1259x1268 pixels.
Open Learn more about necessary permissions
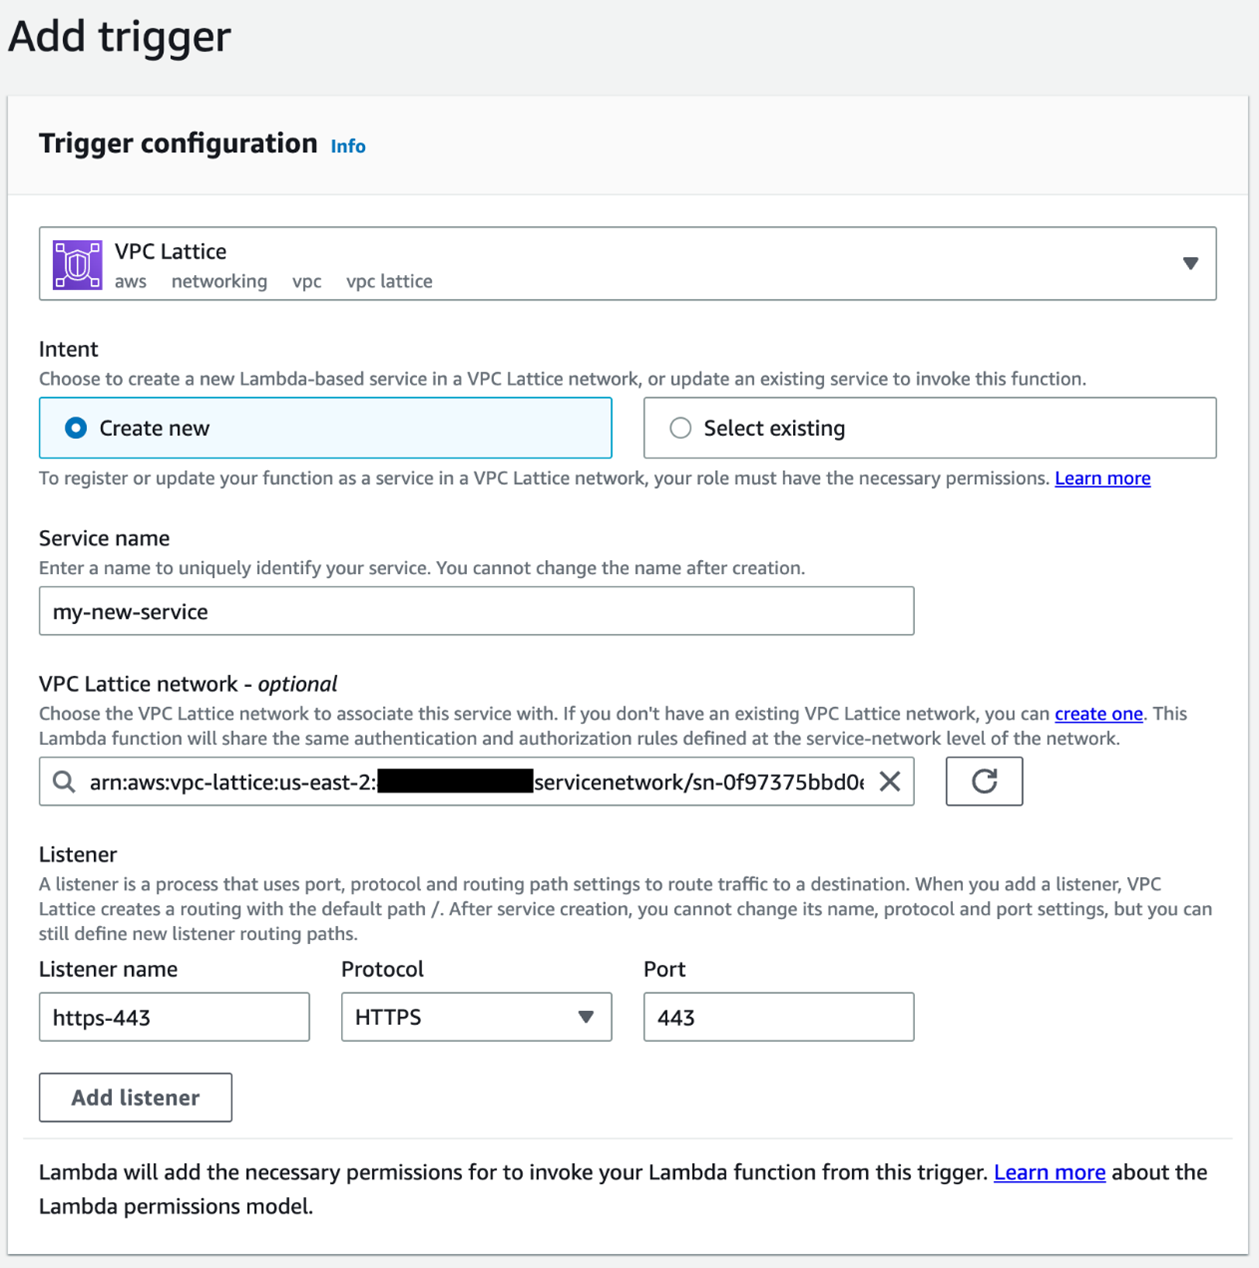(1102, 478)
